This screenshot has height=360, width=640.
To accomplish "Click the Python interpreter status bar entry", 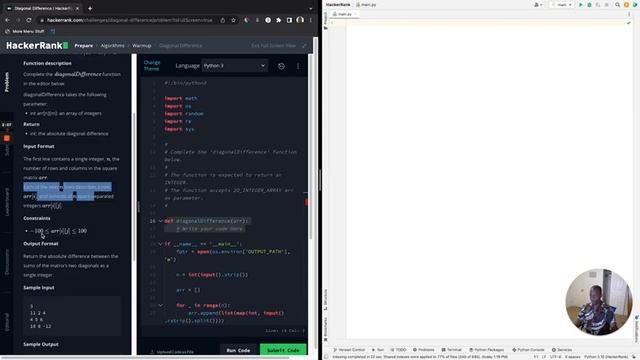I will (x=606, y=357).
